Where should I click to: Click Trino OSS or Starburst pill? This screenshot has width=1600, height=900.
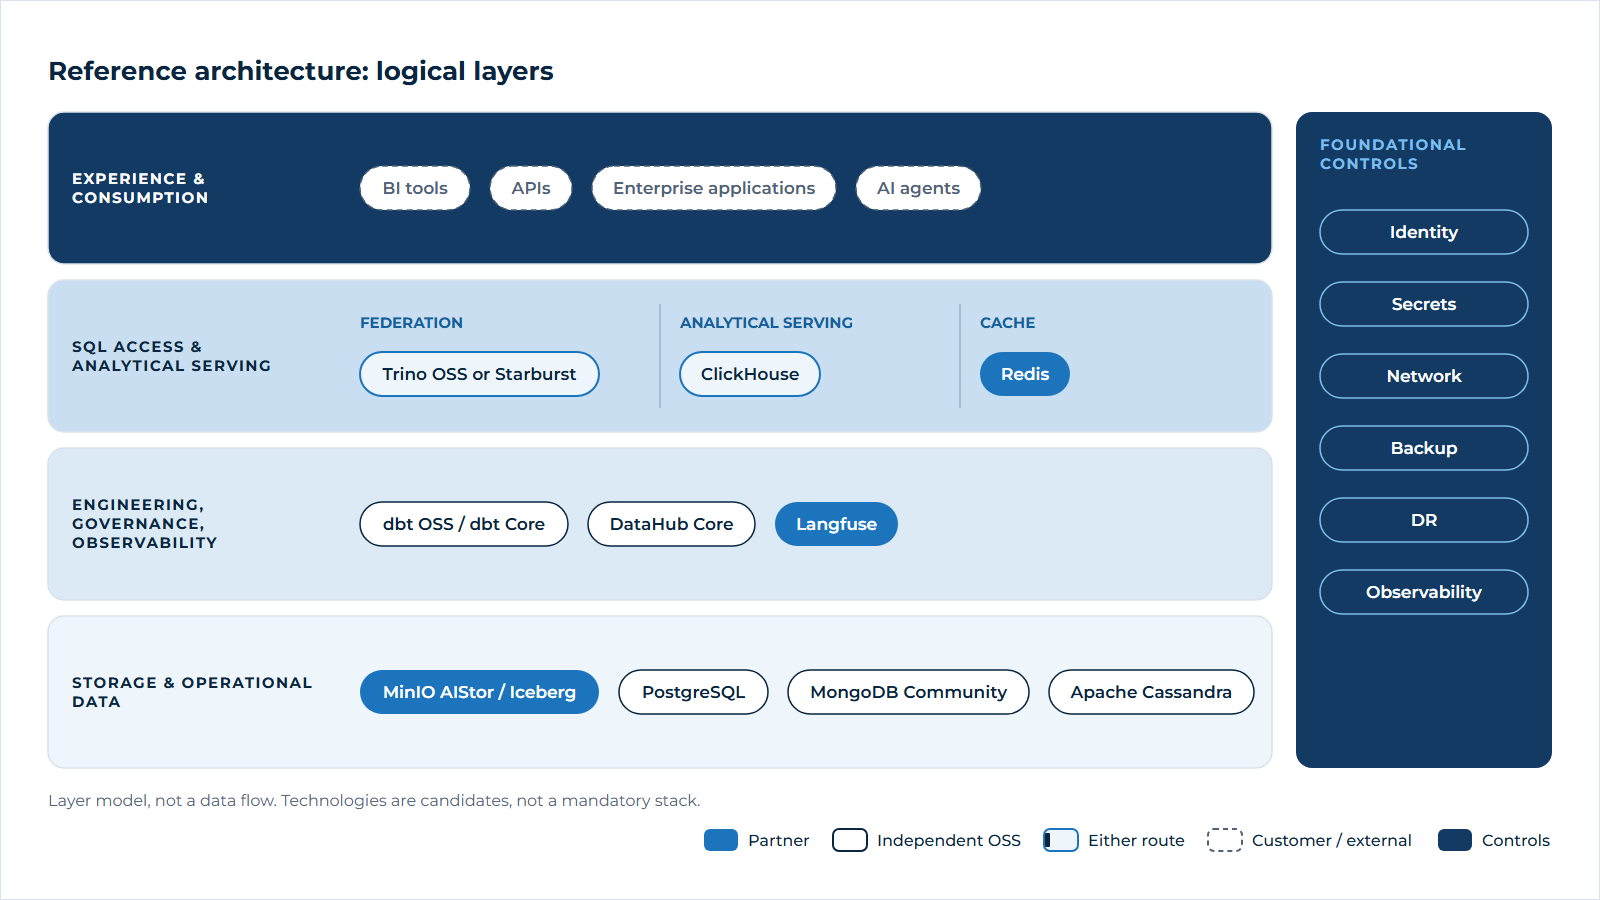(x=479, y=374)
